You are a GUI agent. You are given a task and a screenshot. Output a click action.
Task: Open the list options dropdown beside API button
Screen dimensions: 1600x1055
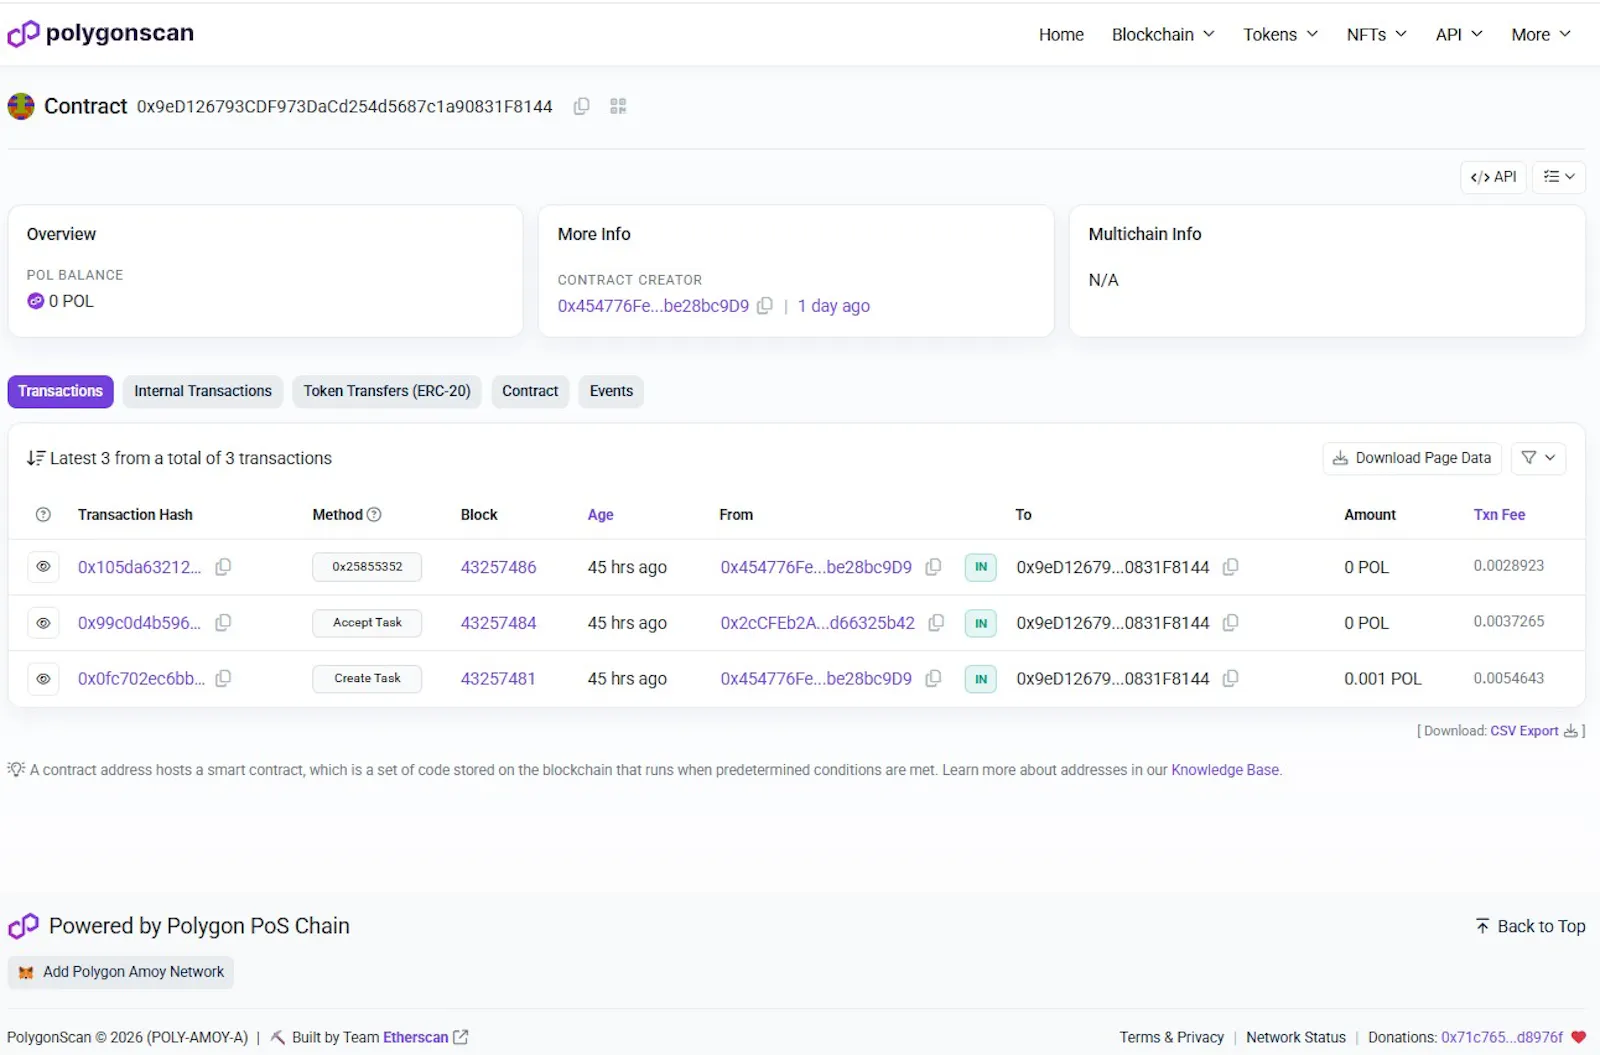click(1559, 177)
